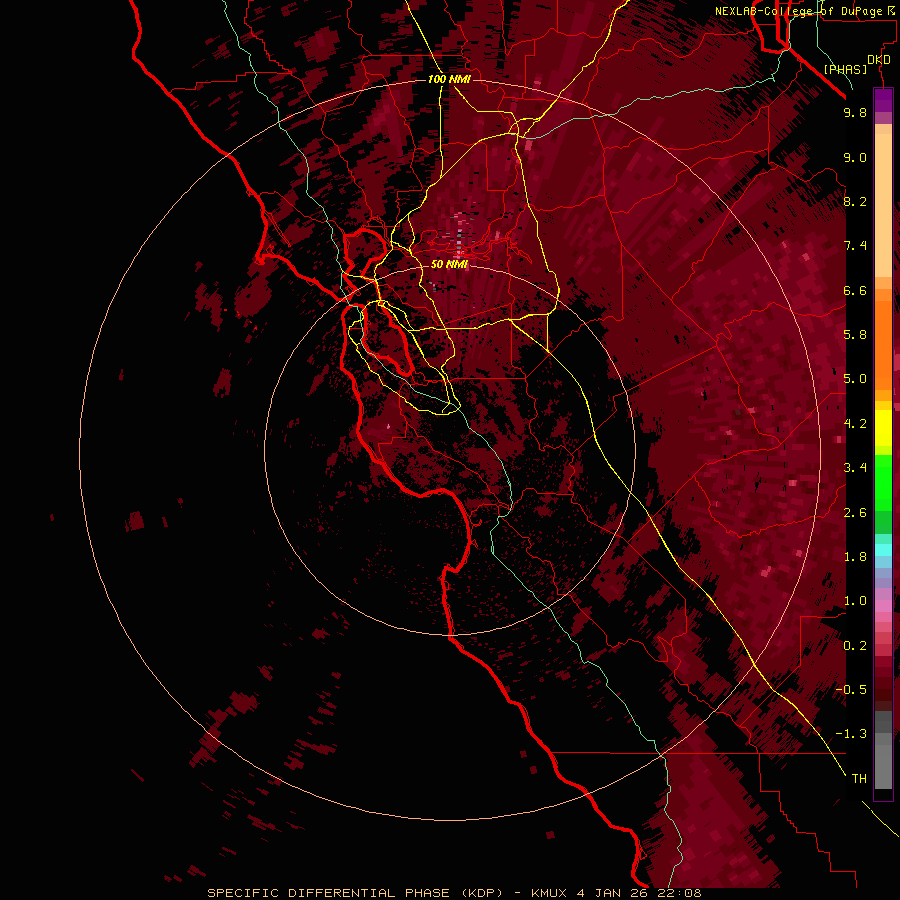Click the -1.3 scale value
Image resolution: width=900 pixels, height=900 pixels.
[x=851, y=734]
